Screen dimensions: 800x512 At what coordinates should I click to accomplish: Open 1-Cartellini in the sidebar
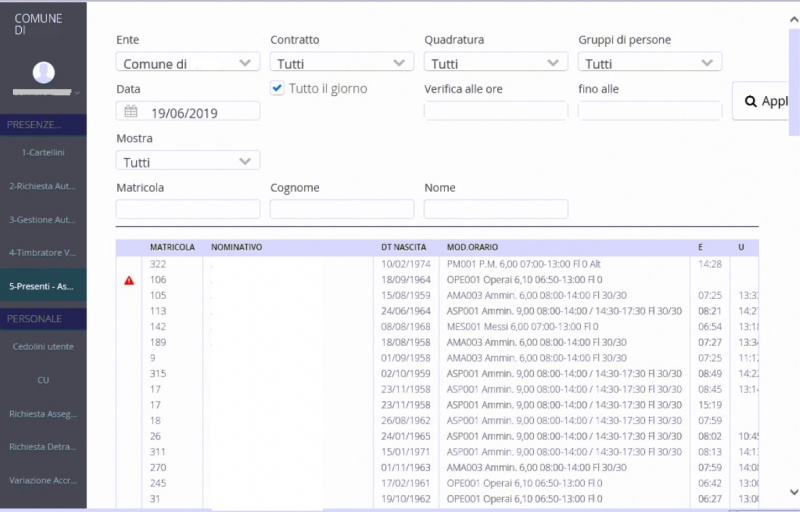(43, 153)
